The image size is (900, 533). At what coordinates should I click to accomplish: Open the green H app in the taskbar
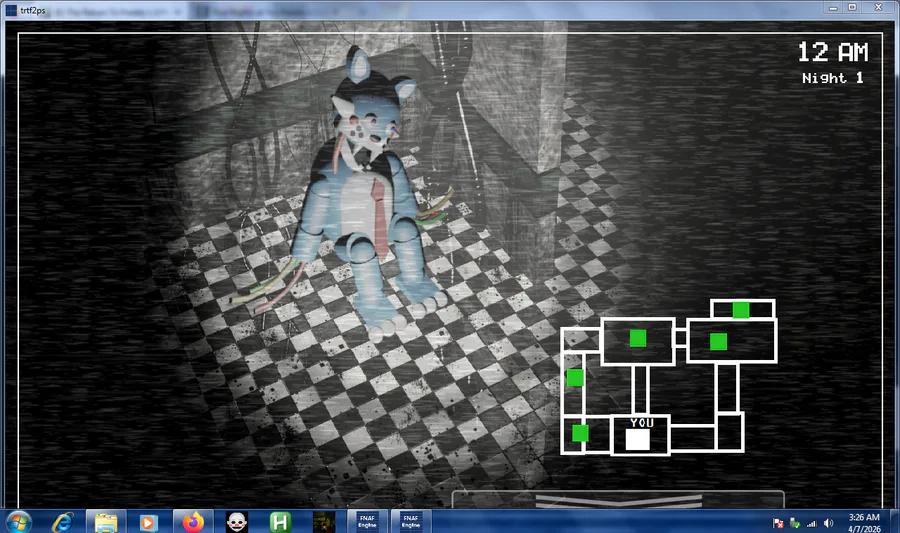[x=280, y=522]
